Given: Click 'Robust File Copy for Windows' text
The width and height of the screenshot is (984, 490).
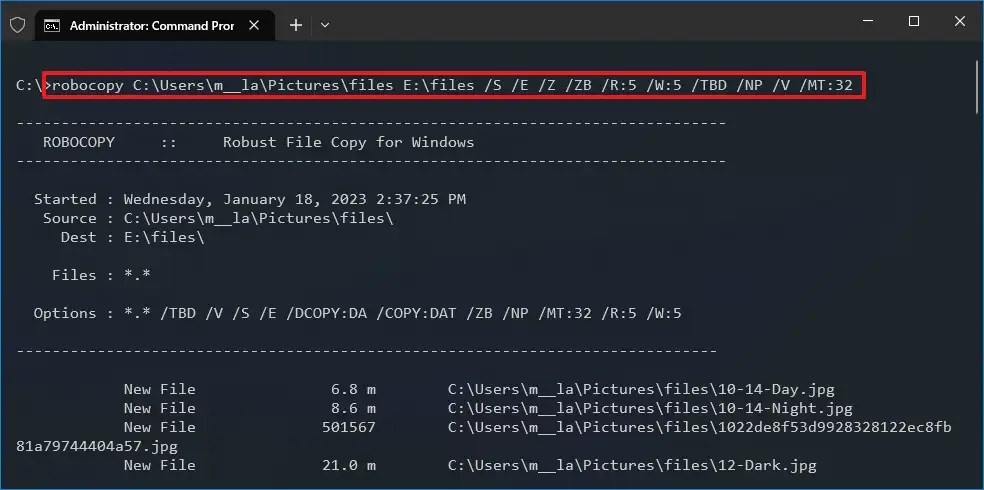Looking at the screenshot, I should [x=348, y=142].
